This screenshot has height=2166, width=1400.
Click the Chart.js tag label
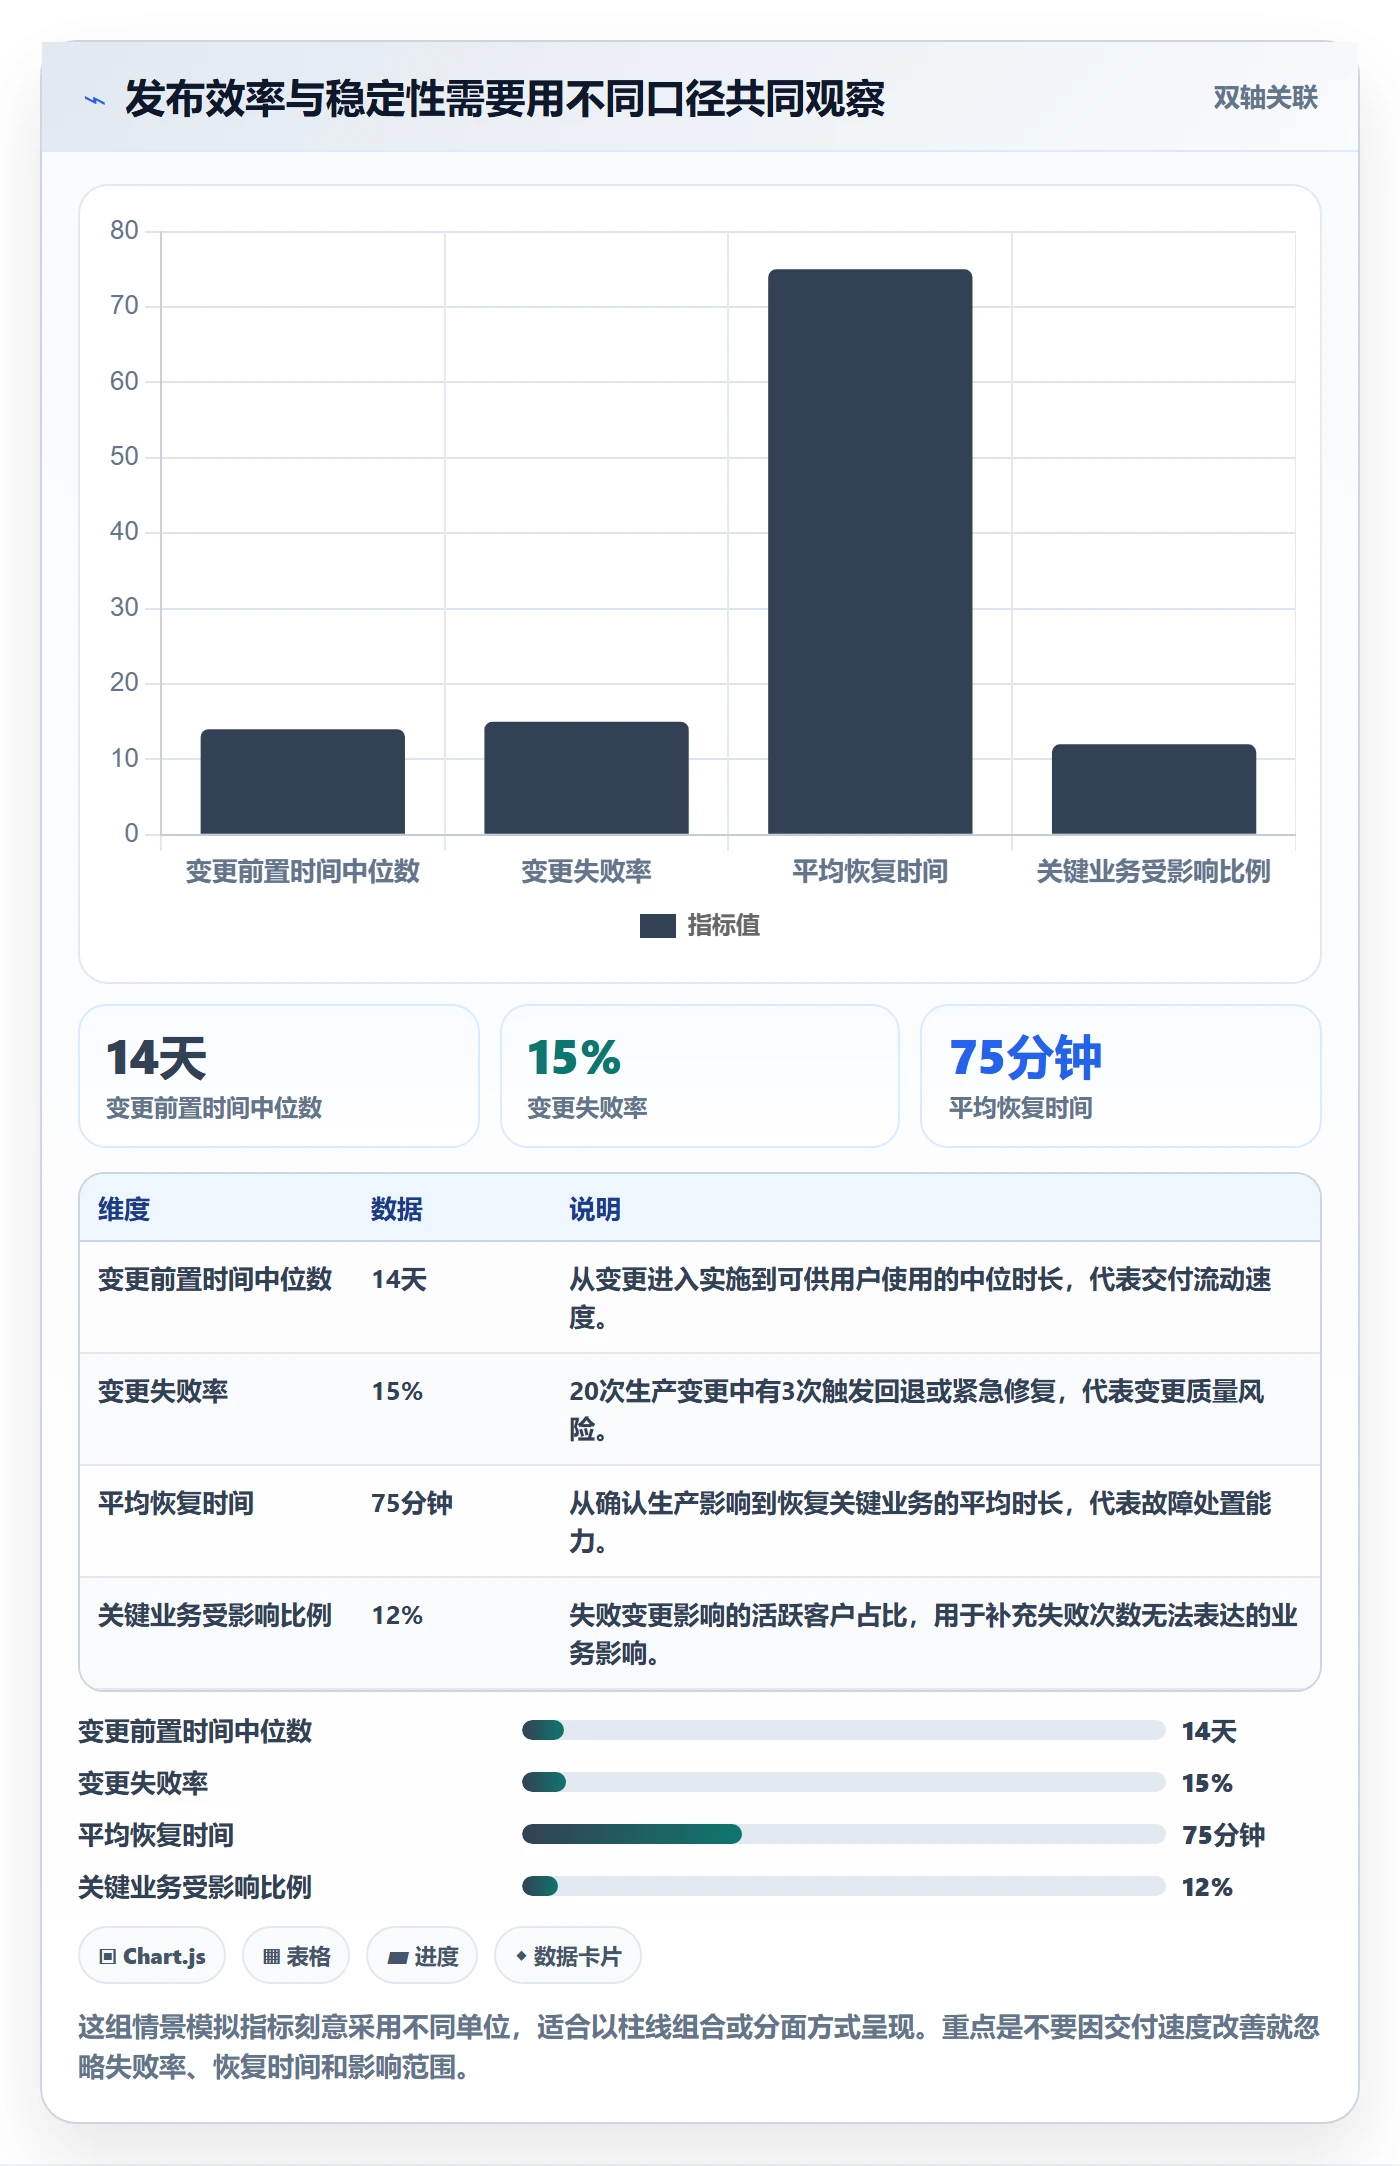coord(164,1956)
